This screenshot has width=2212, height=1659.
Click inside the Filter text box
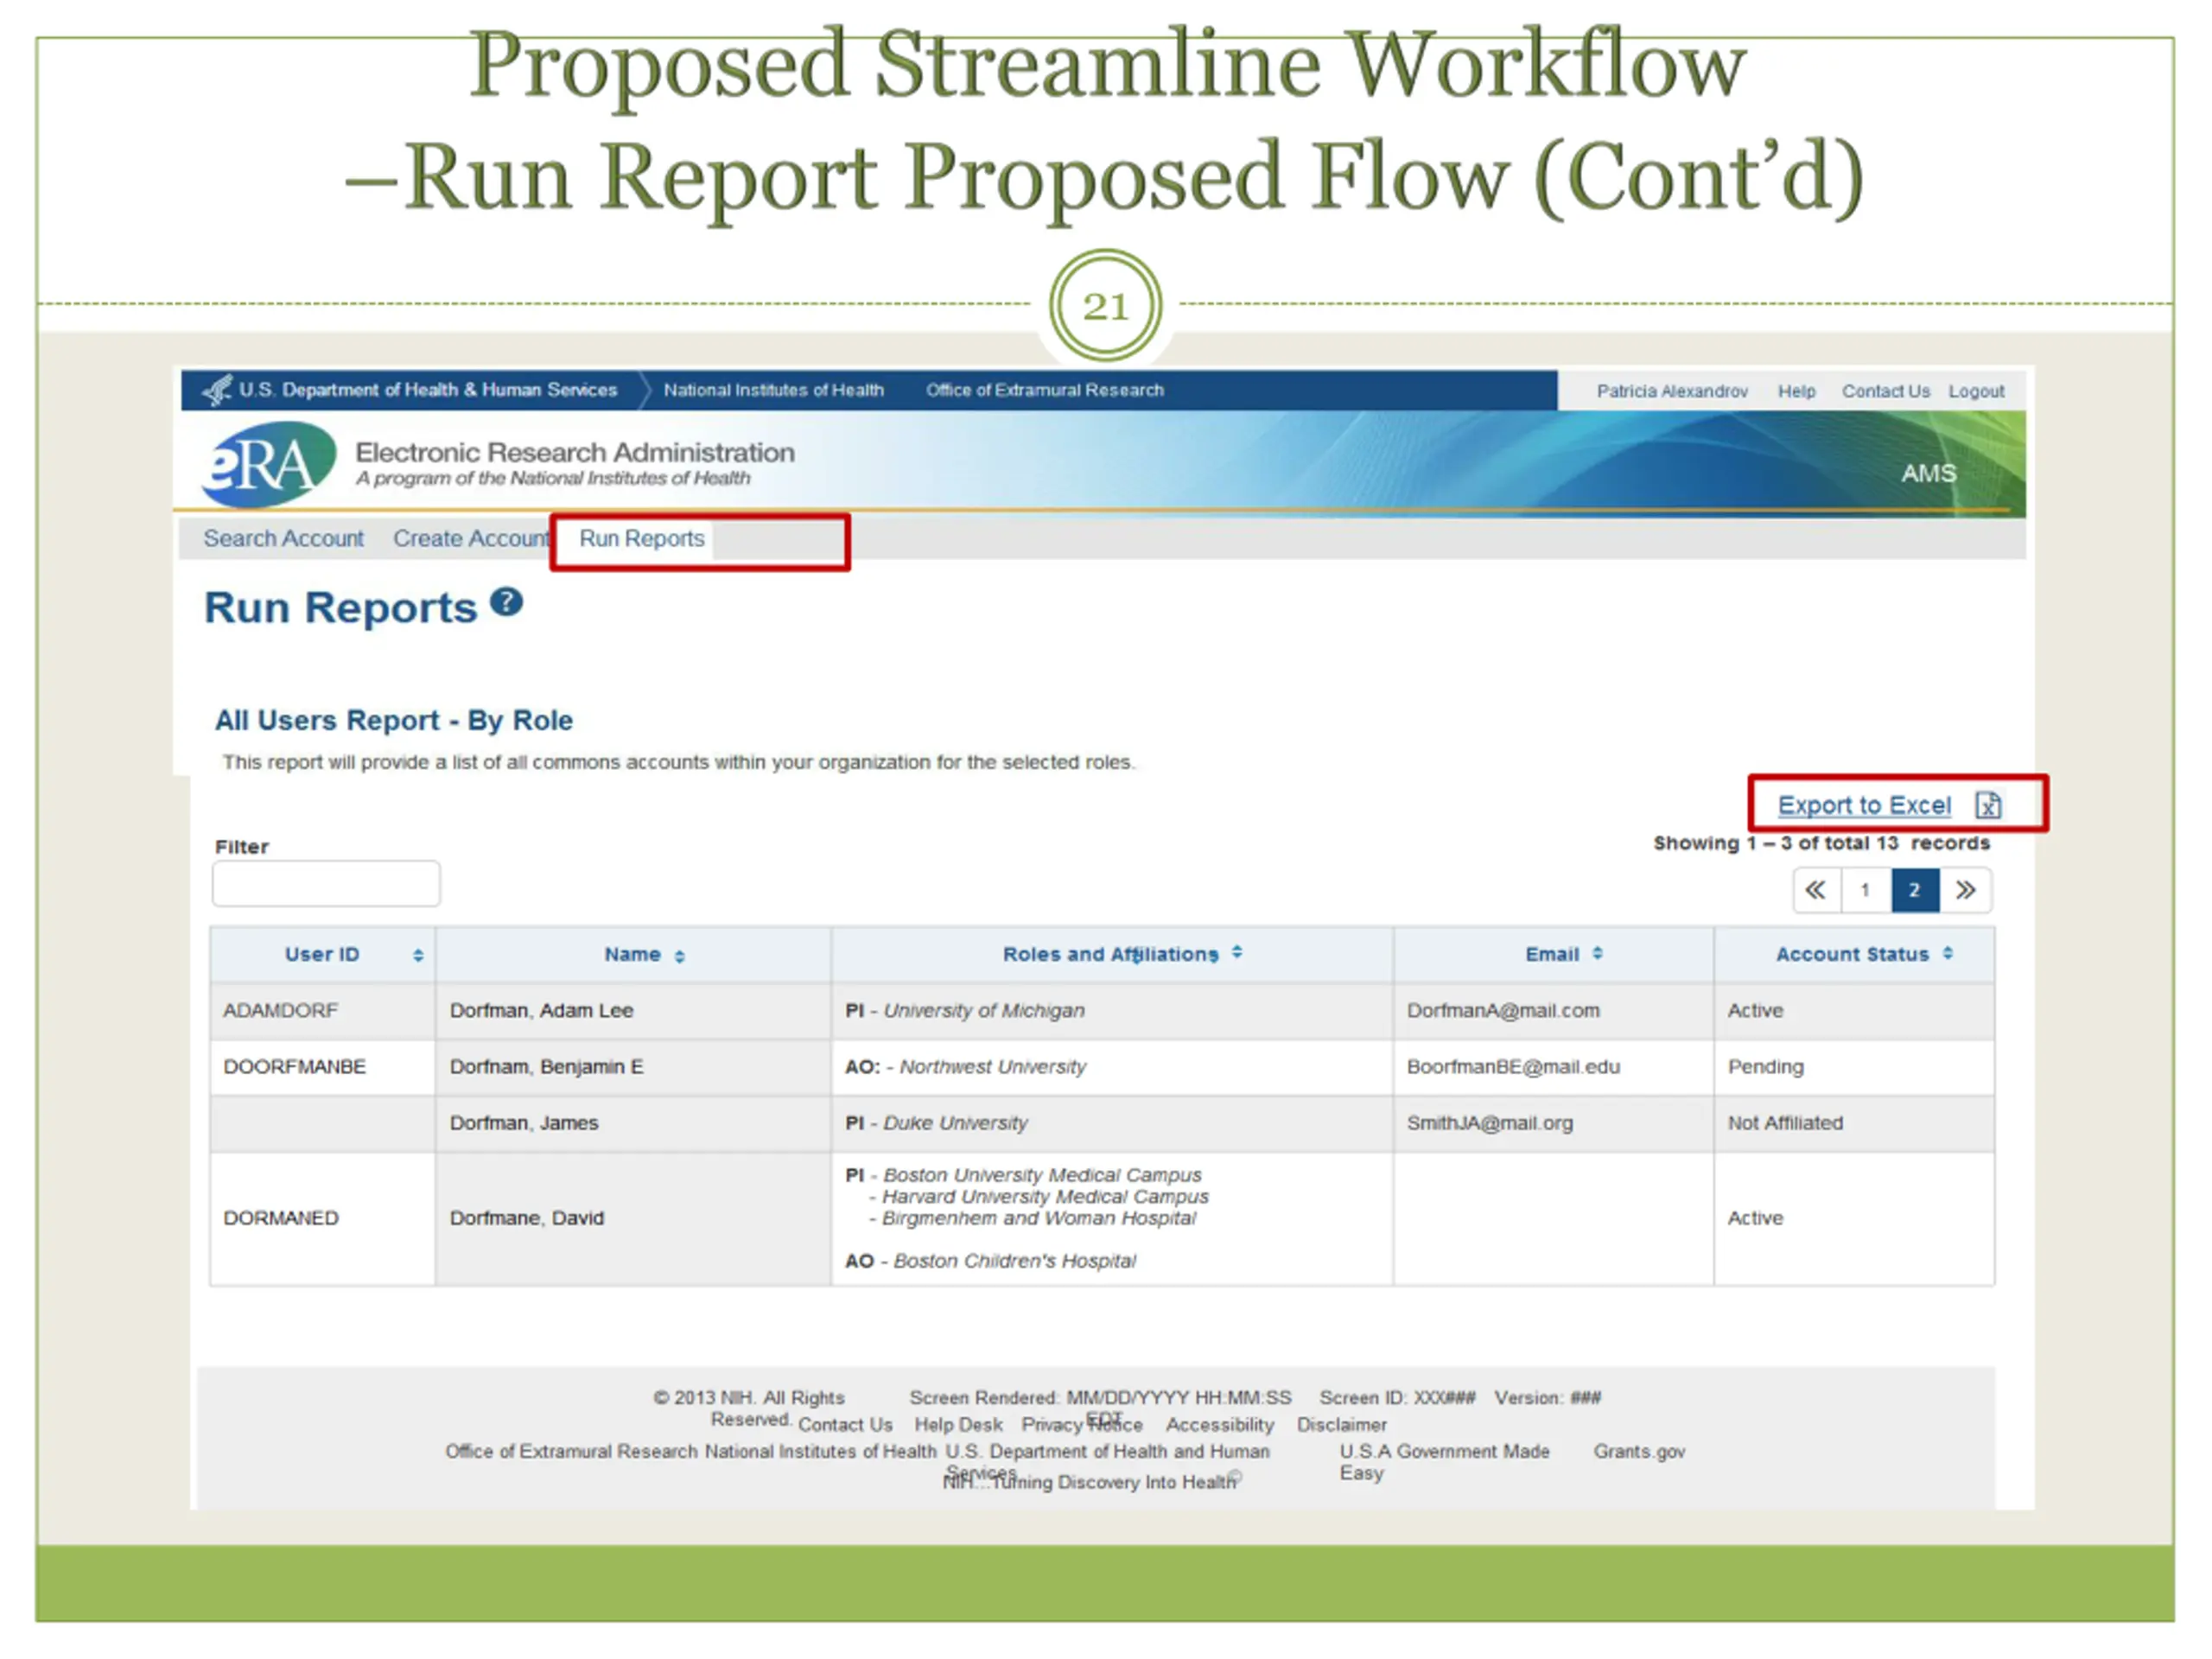326,884
